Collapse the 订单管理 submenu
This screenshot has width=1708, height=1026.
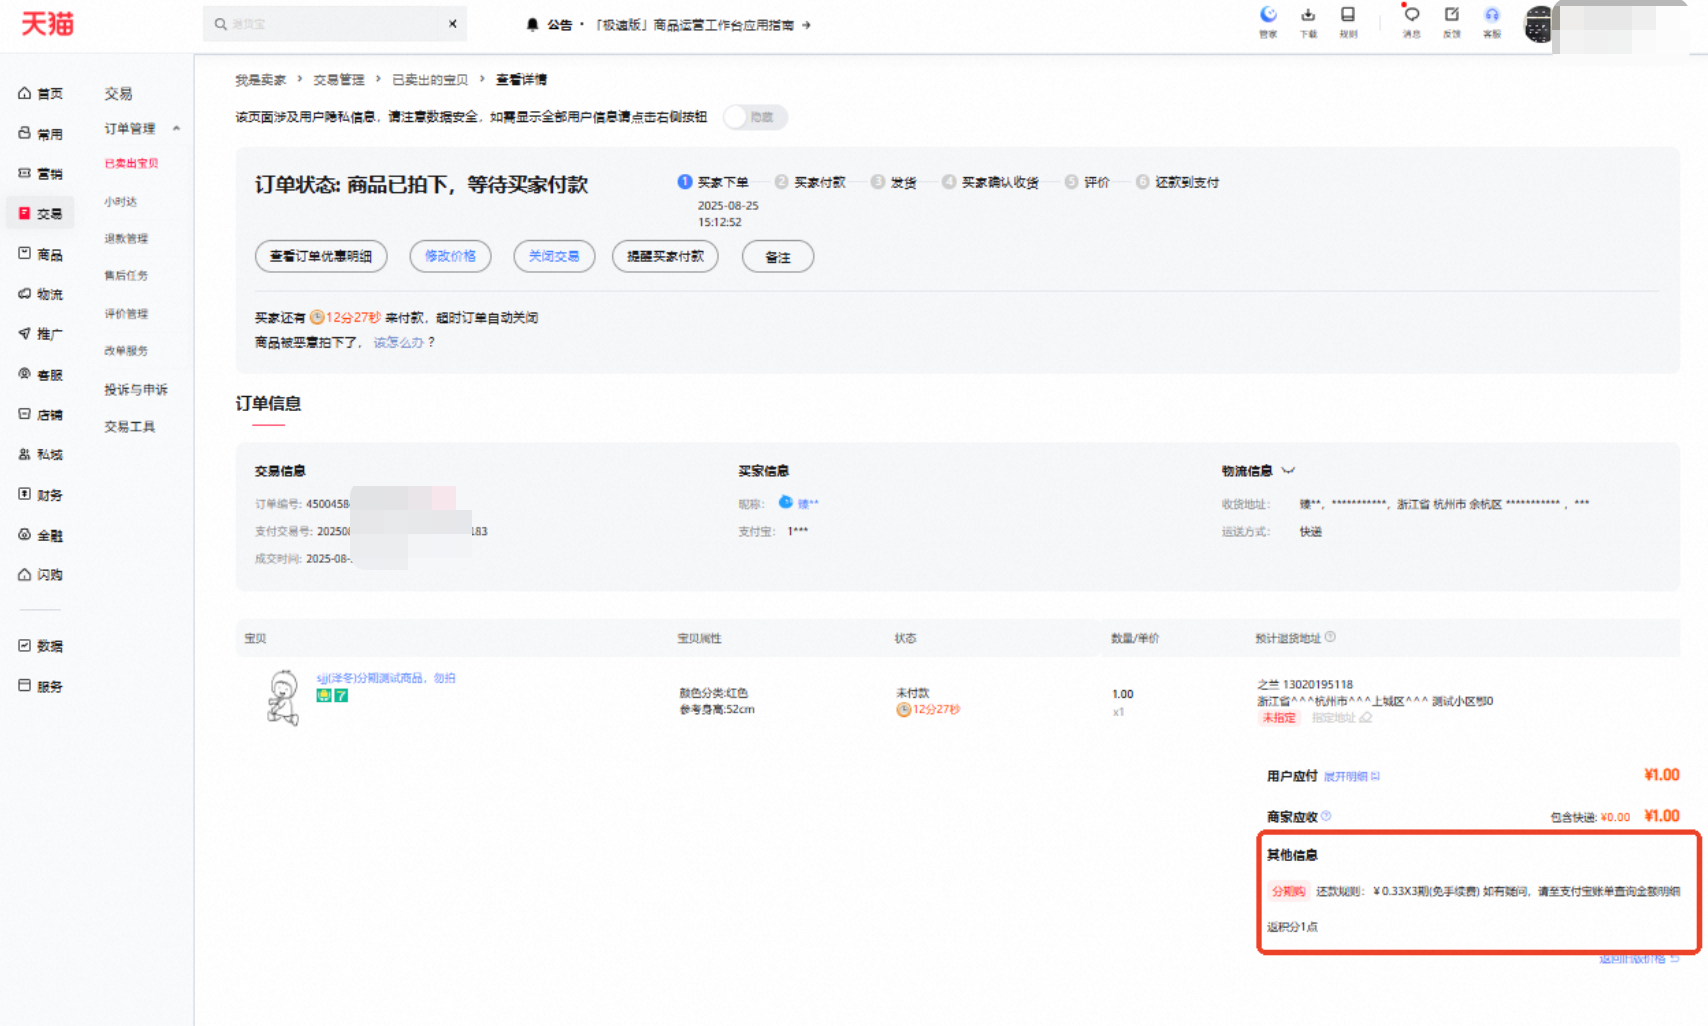176,128
